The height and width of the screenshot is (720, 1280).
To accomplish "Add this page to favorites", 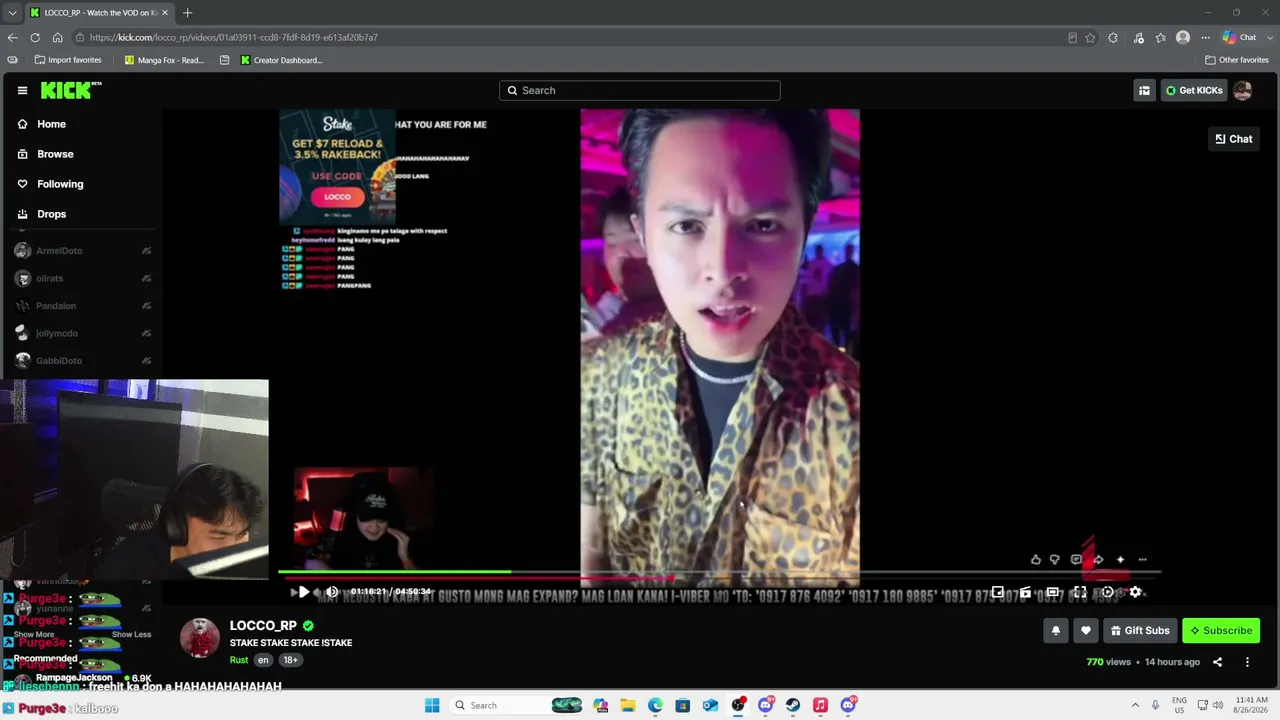I will 1090,38.
